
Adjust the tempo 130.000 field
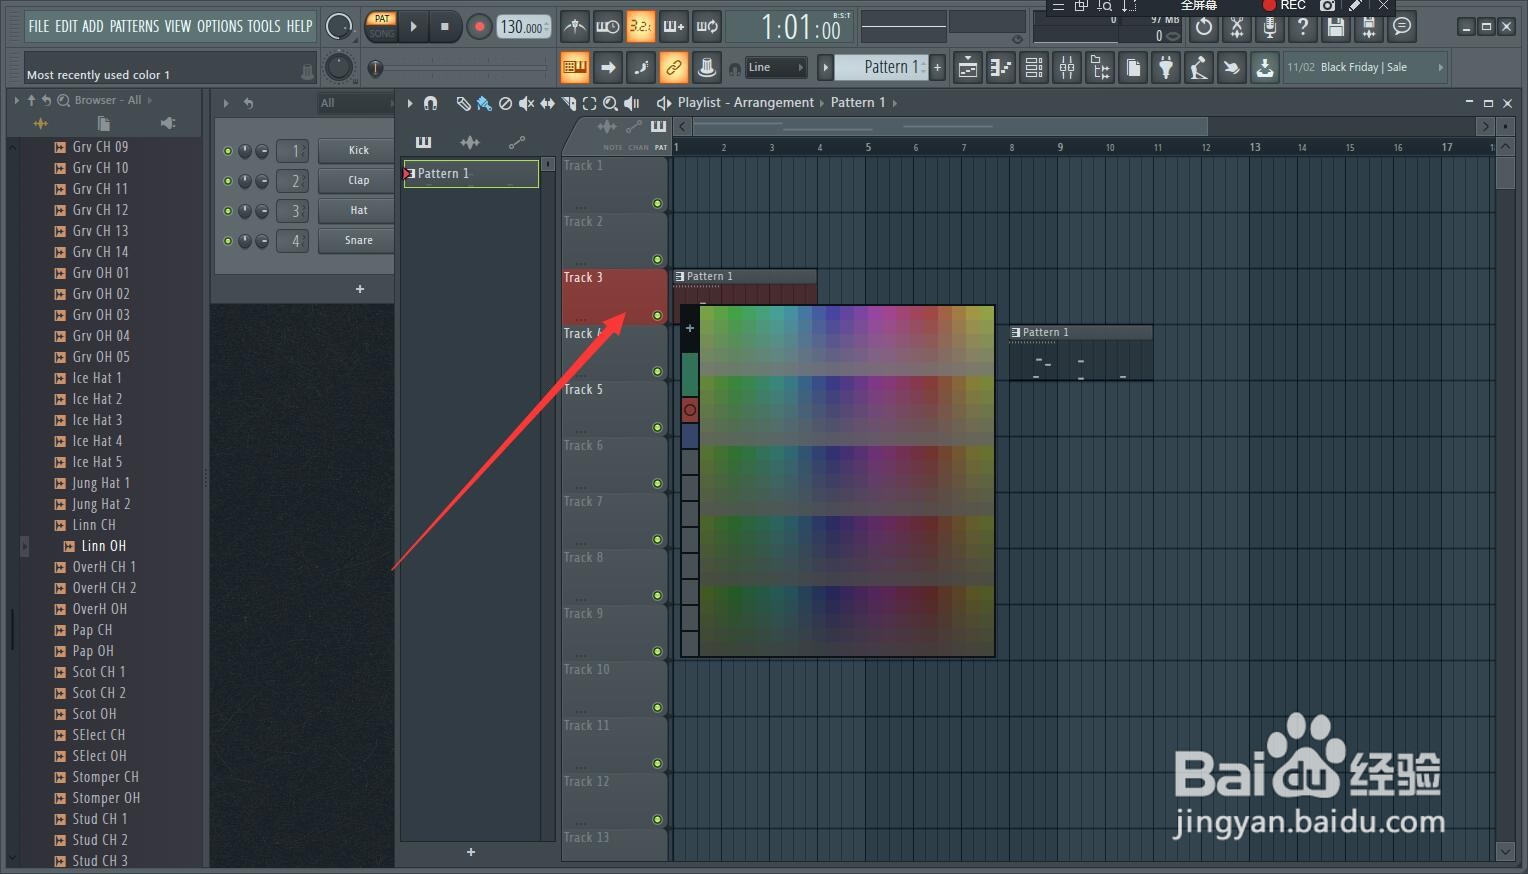[522, 27]
